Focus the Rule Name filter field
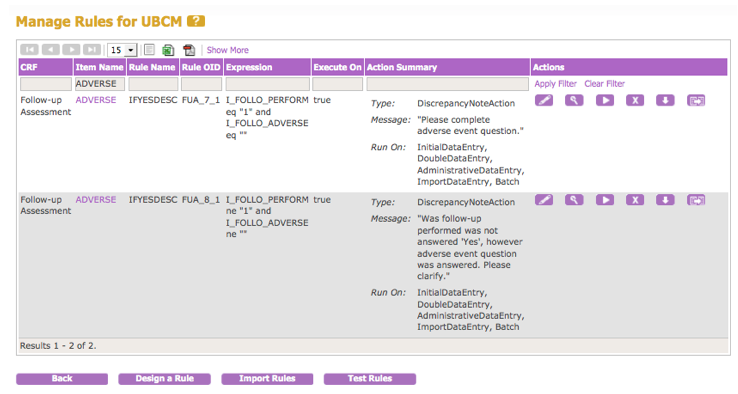The height and width of the screenshot is (394, 738). 153,84
